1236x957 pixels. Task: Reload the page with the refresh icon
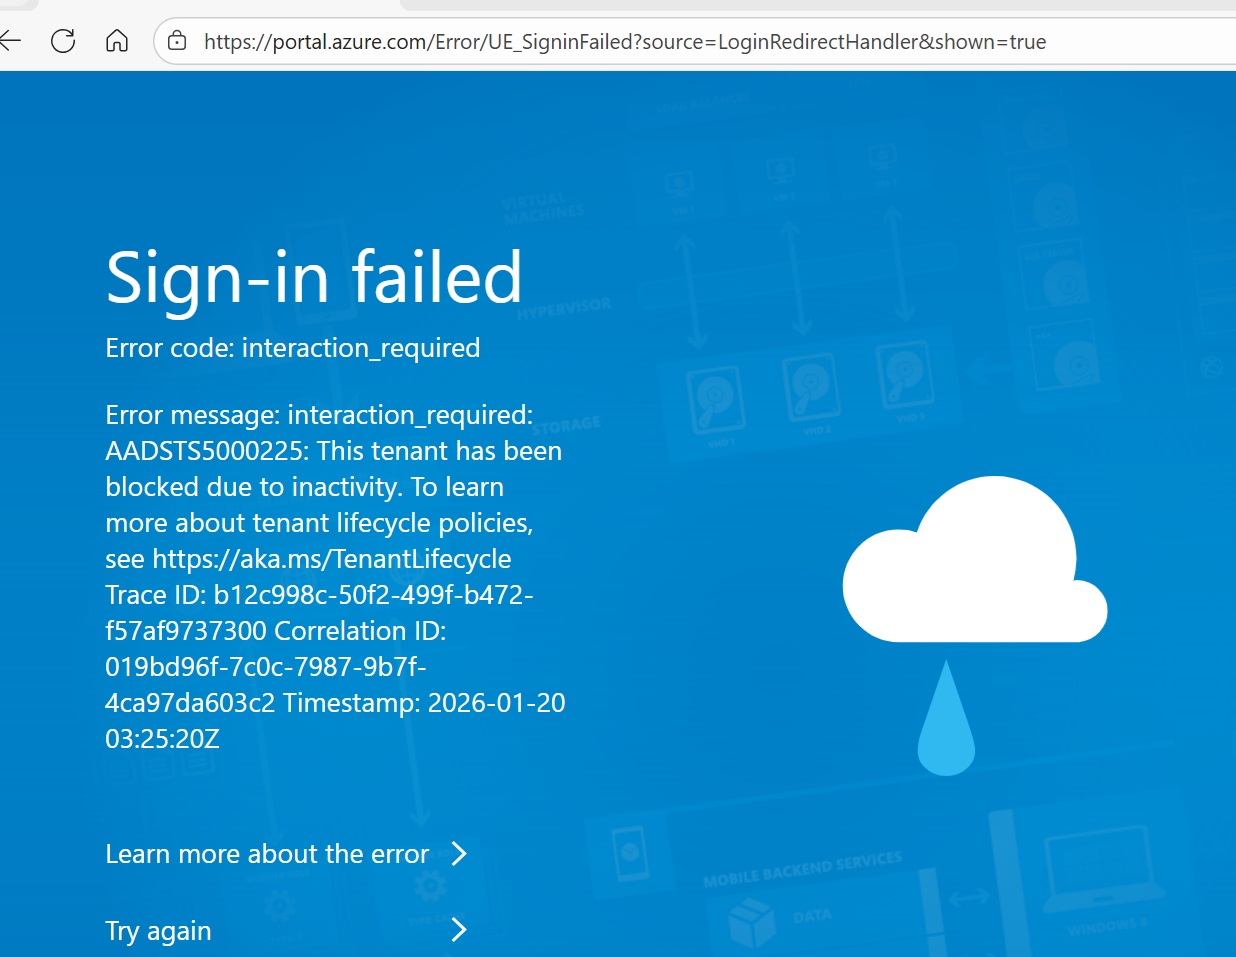(63, 41)
